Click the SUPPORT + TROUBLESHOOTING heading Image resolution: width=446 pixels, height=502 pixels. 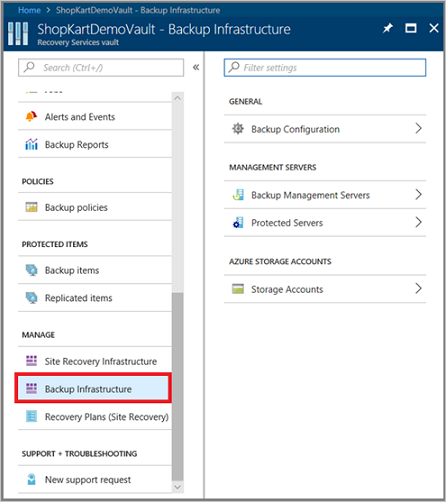pyautogui.click(x=79, y=454)
